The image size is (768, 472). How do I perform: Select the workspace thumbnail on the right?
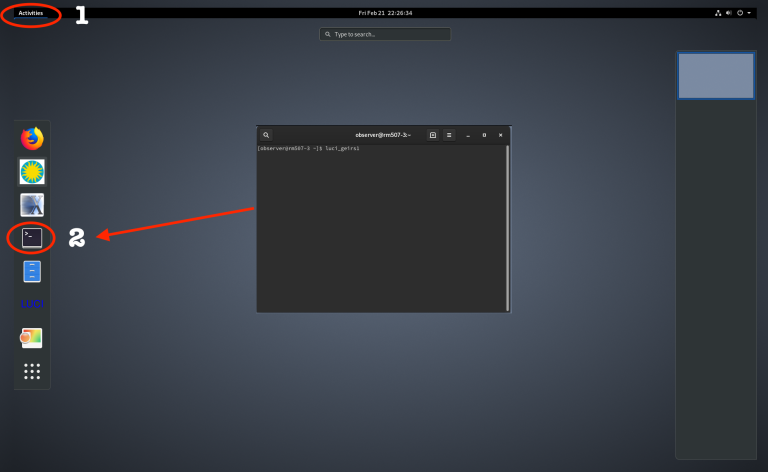[716, 76]
